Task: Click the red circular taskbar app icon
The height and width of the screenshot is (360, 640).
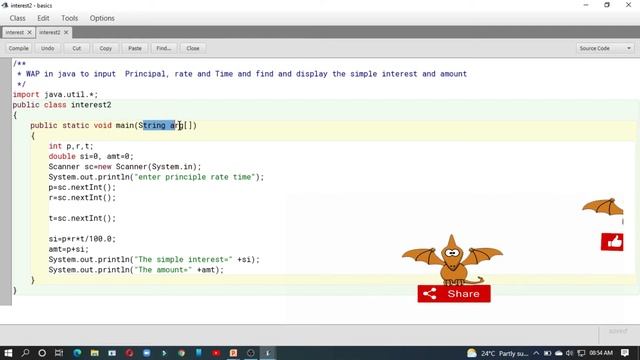Action: point(129,353)
